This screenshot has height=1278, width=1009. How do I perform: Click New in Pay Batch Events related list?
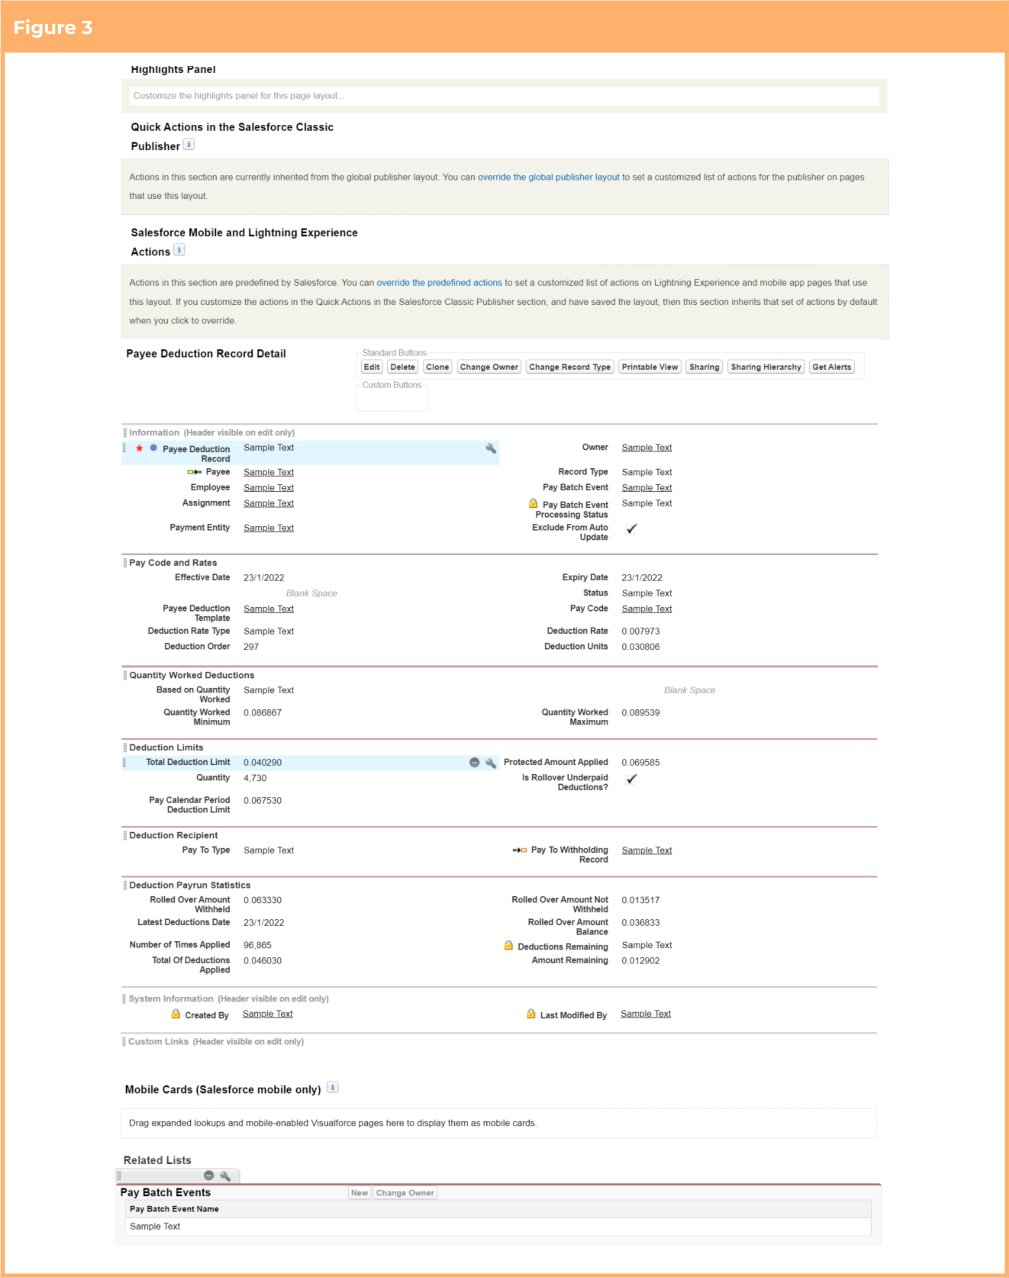pos(360,1193)
